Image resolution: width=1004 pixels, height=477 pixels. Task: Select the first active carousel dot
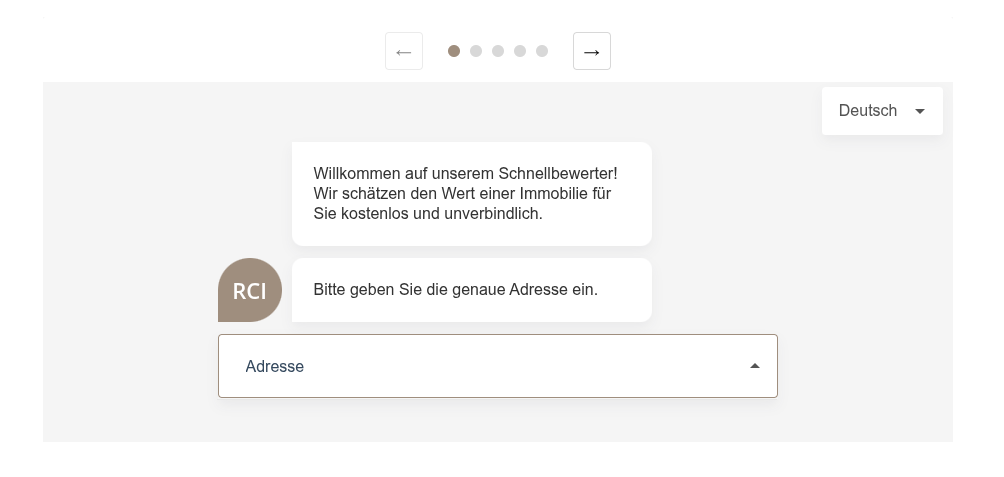point(454,51)
